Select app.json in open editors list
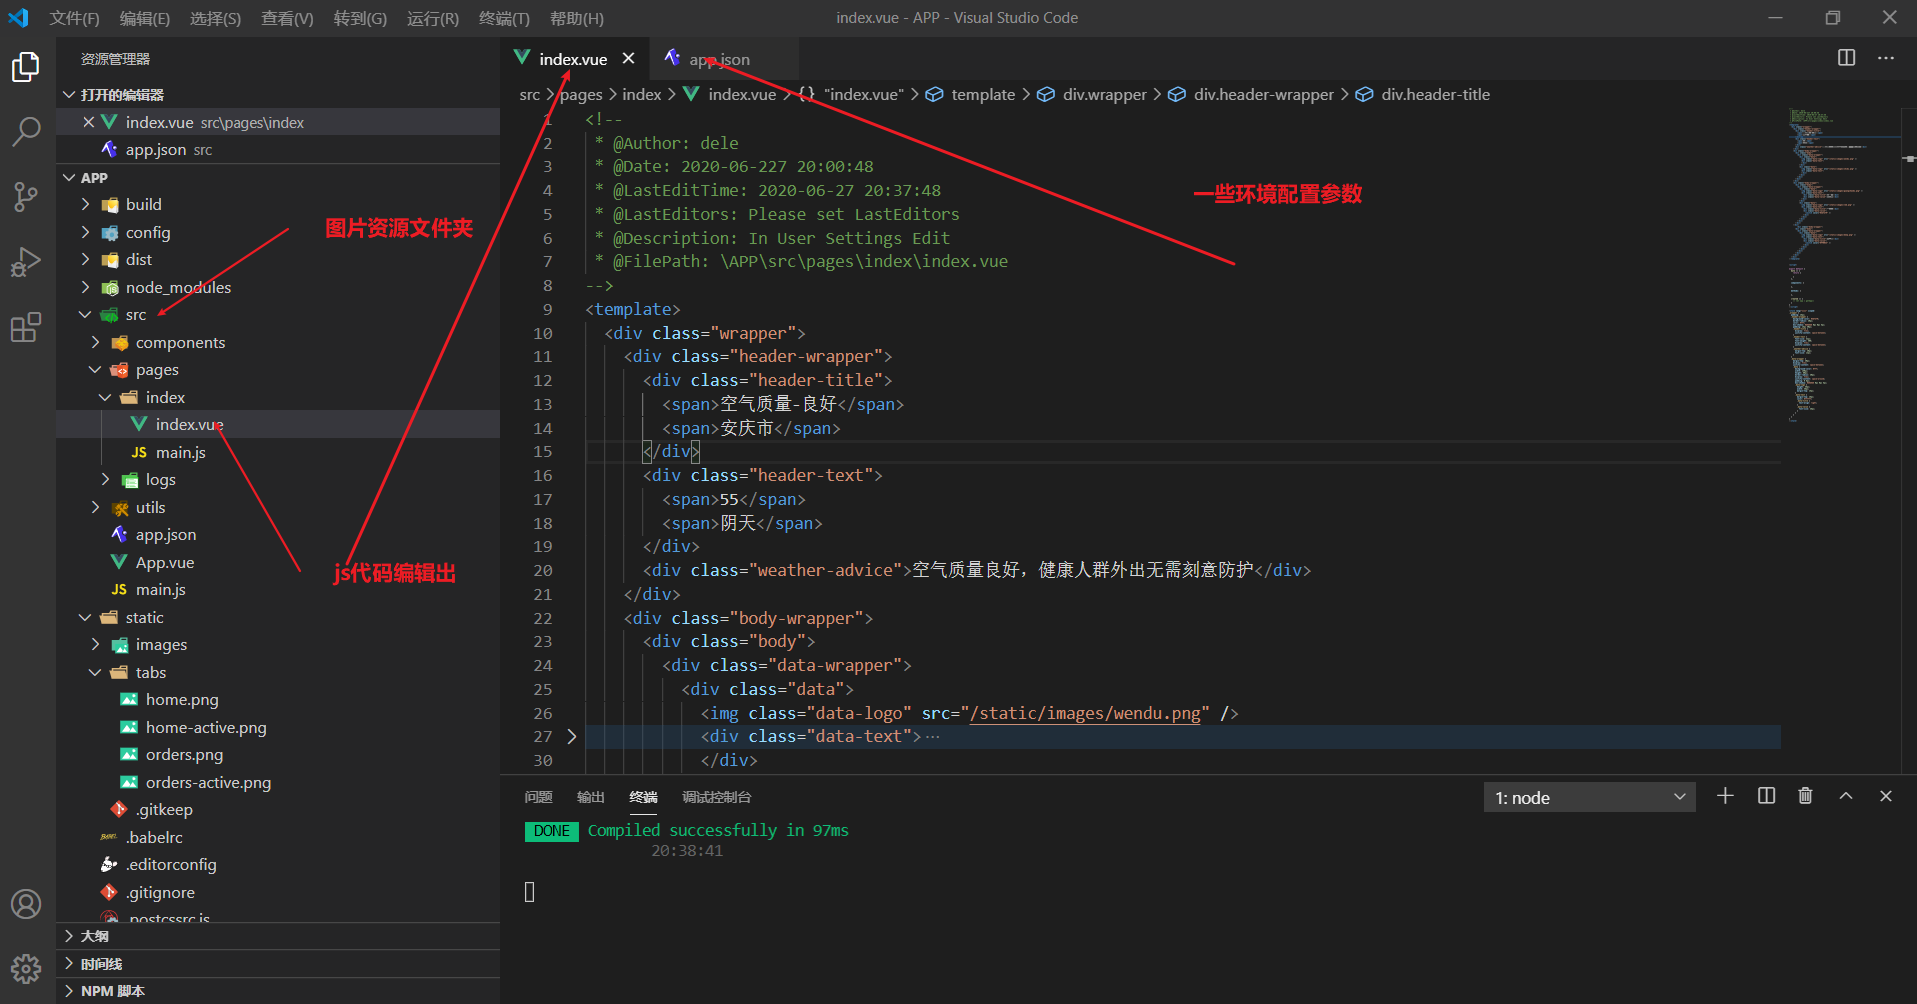Screen dimensions: 1917x1004 click(278, 150)
